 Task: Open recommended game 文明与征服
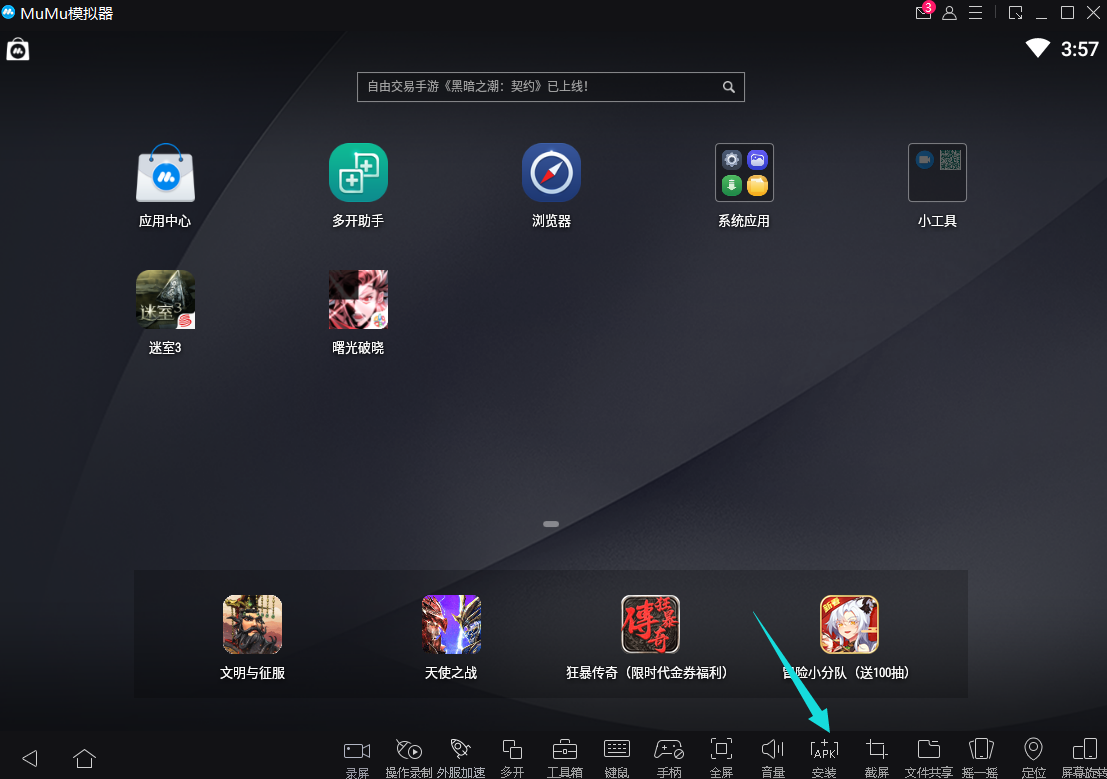coord(252,624)
